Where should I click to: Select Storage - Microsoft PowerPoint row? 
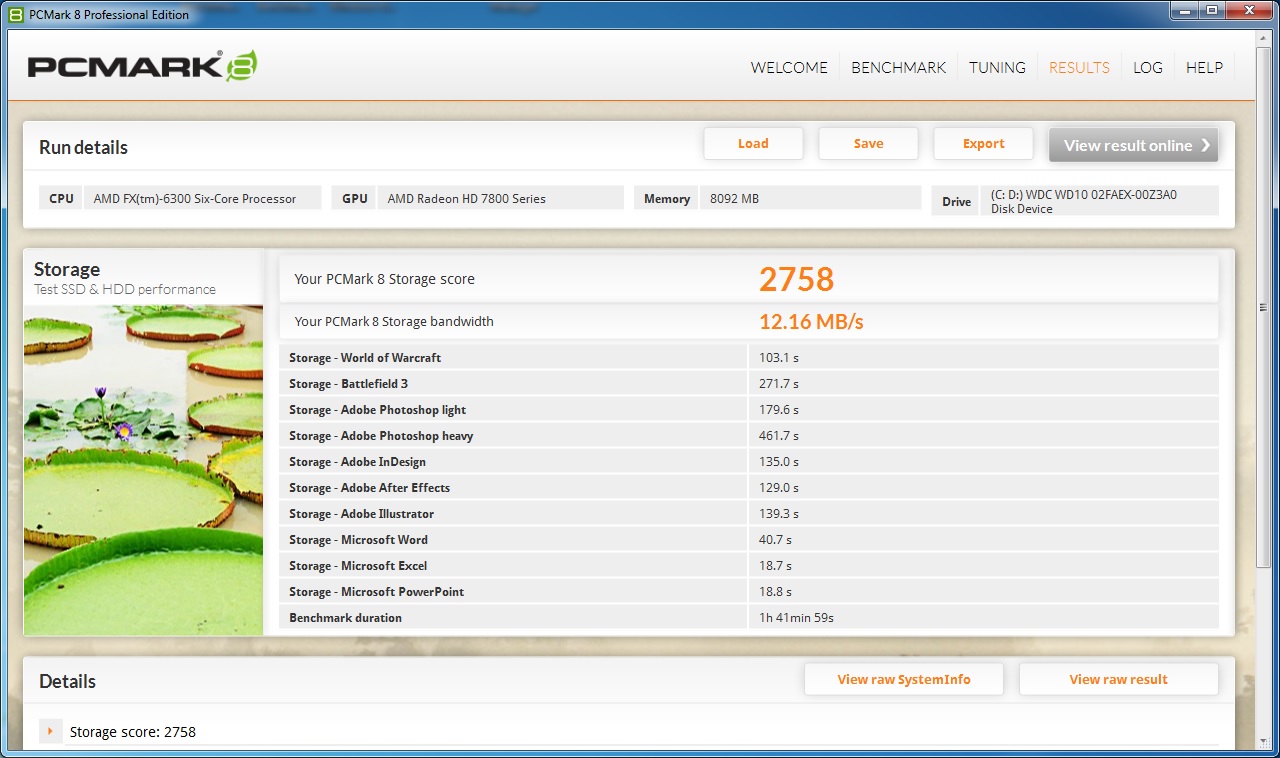click(749, 592)
